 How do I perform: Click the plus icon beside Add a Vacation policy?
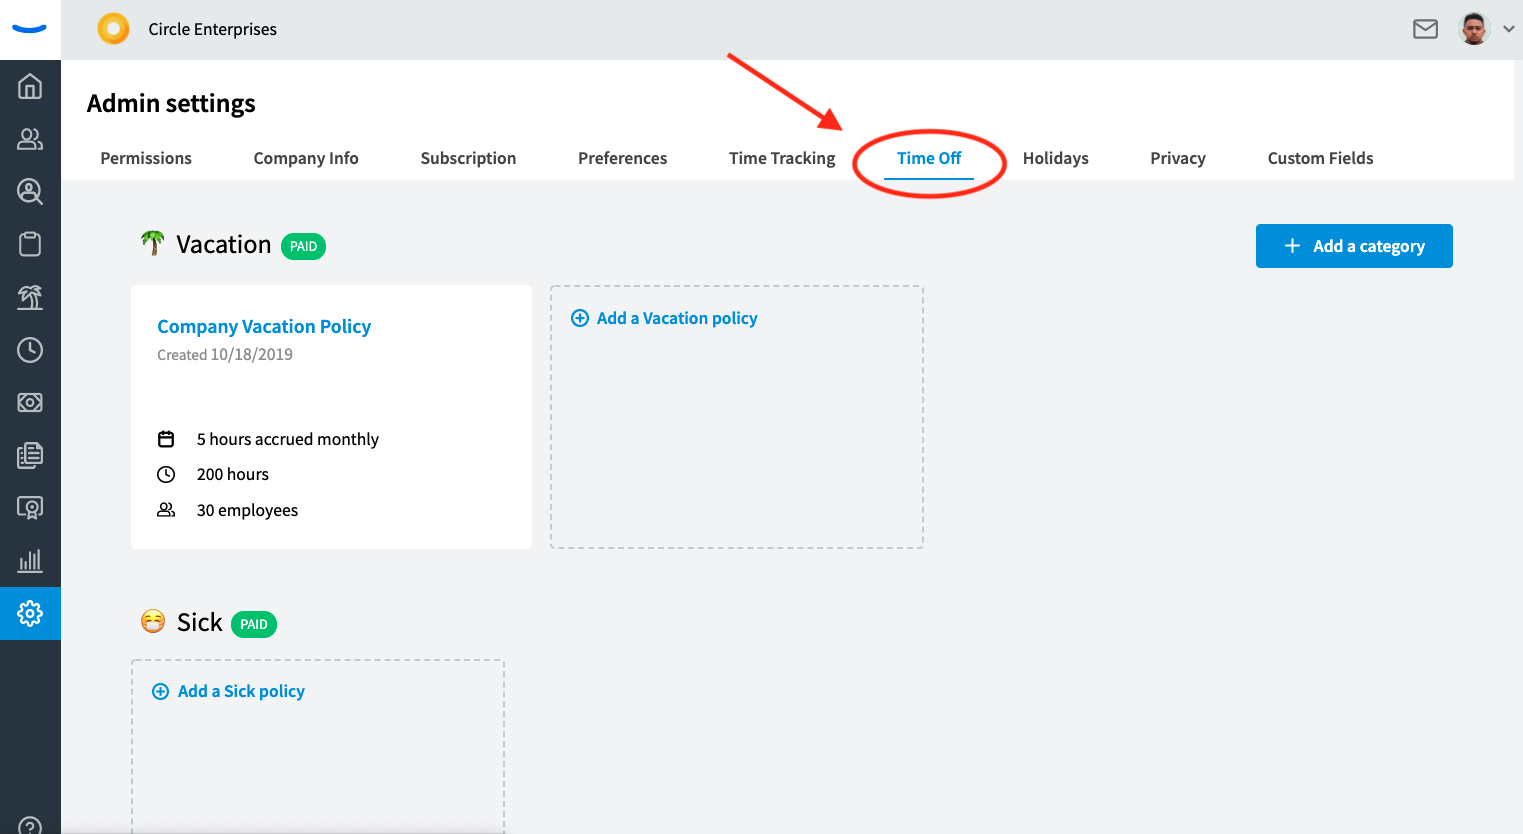pyautogui.click(x=580, y=318)
